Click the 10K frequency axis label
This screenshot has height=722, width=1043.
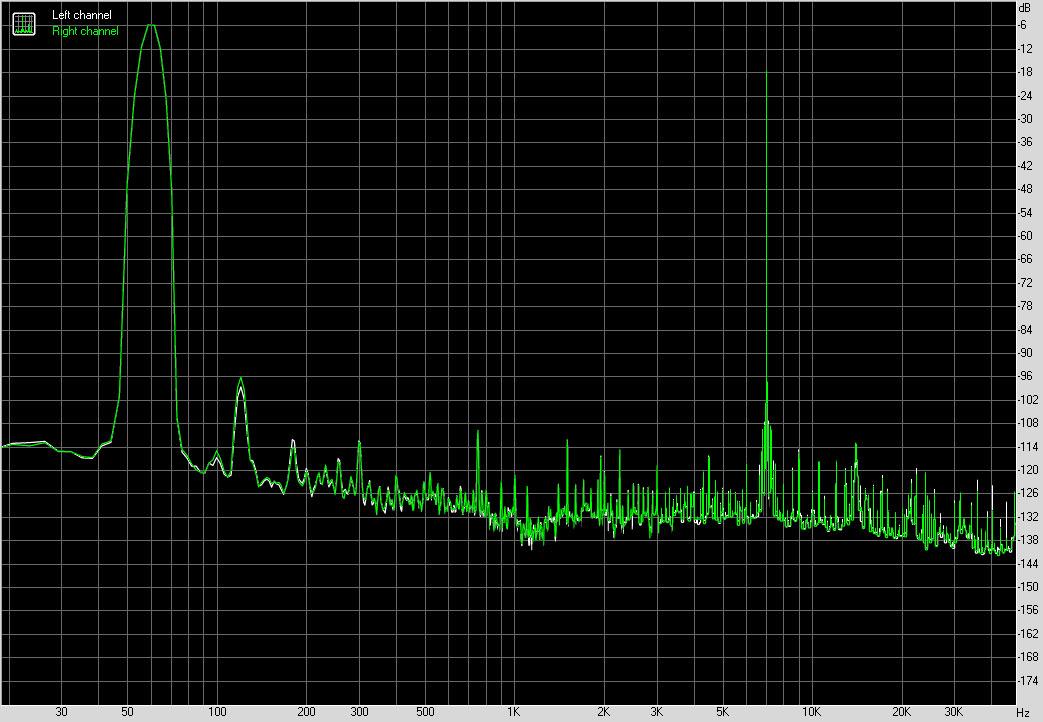tap(811, 713)
